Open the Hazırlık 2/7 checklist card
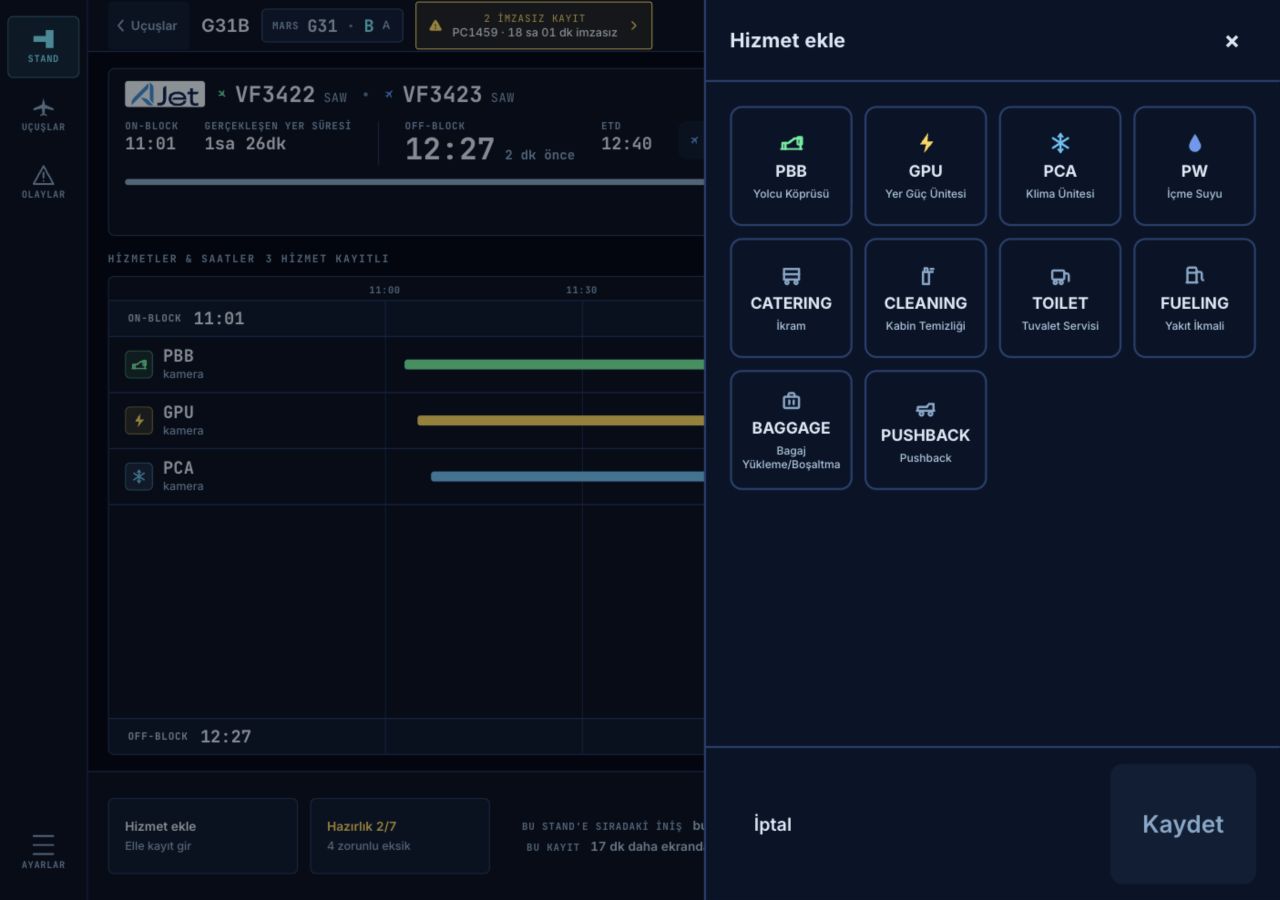The image size is (1280, 900). click(x=400, y=836)
